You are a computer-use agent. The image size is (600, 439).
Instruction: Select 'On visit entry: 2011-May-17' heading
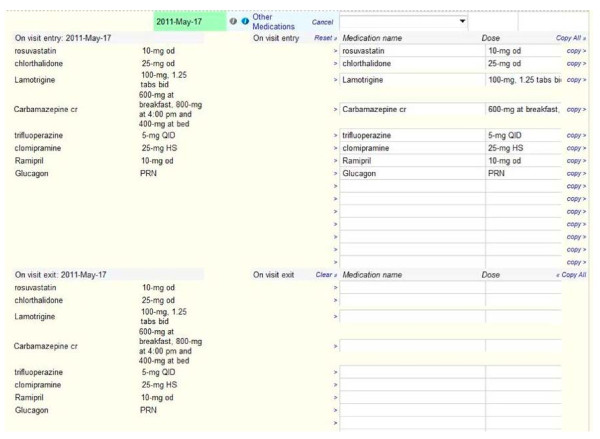63,38
